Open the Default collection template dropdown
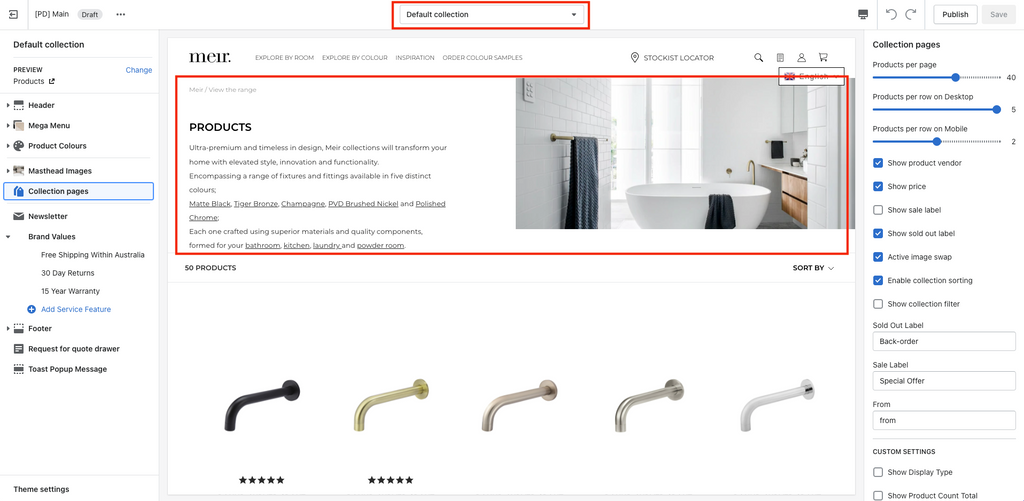1024x501 pixels. pos(491,14)
